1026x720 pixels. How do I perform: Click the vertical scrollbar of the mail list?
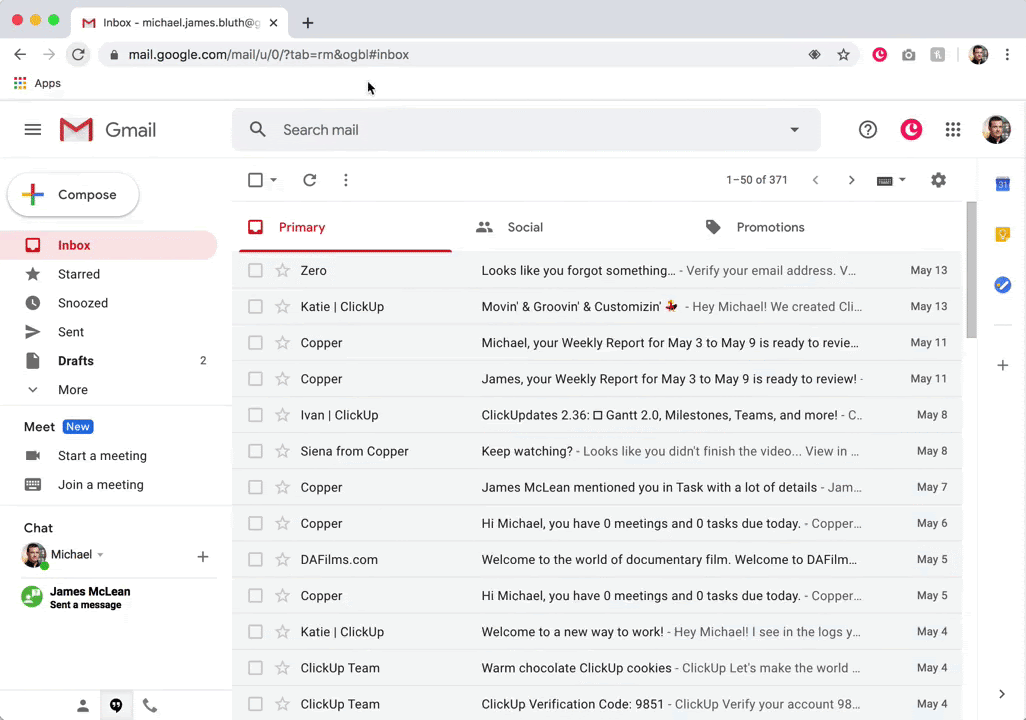(x=970, y=270)
